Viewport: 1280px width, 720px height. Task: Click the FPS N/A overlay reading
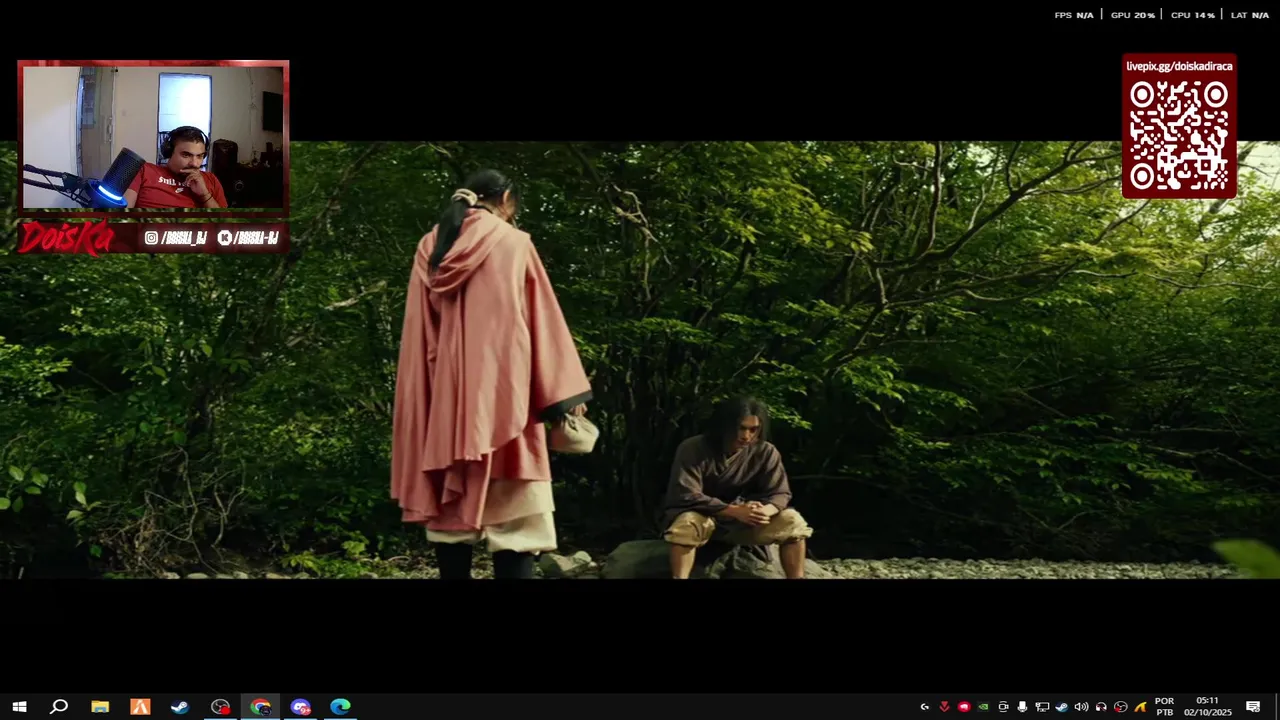coord(1074,15)
